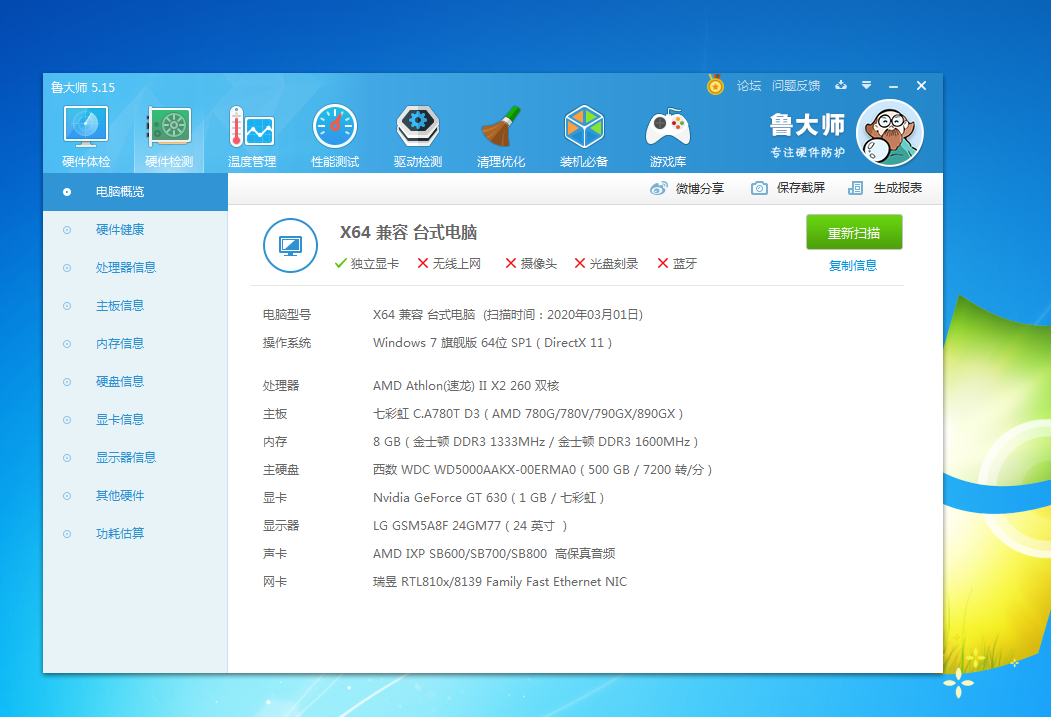
Task: Click 生成报表 generate report text
Action: [898, 188]
